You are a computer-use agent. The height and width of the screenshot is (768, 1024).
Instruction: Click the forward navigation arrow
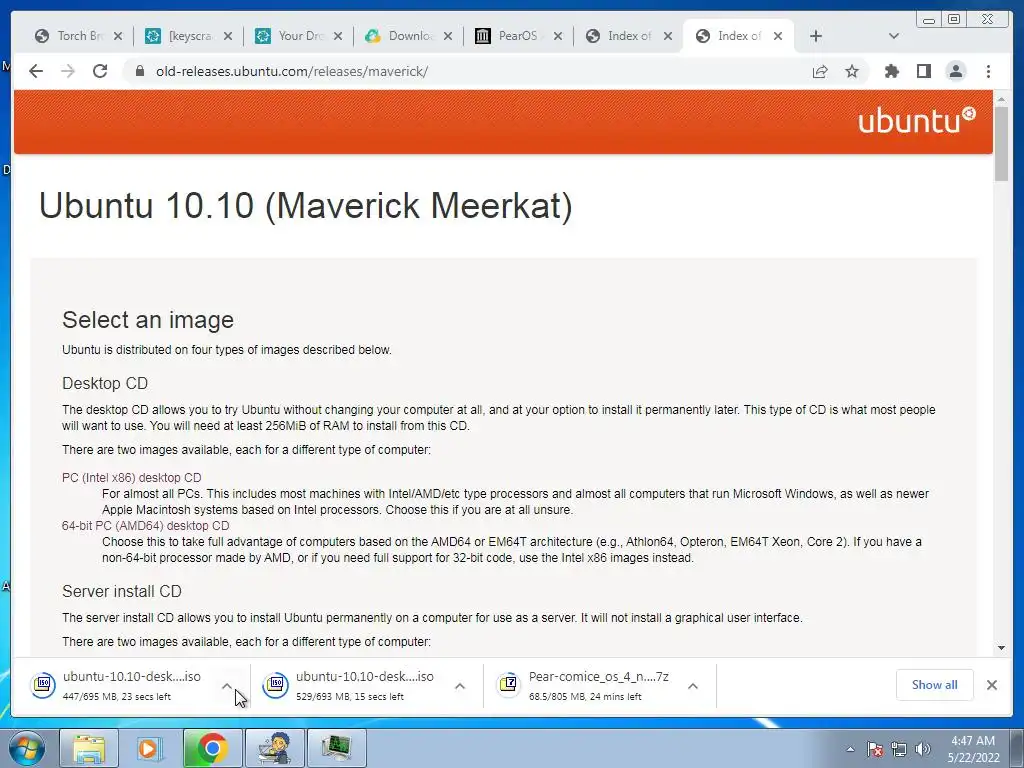click(x=68, y=71)
